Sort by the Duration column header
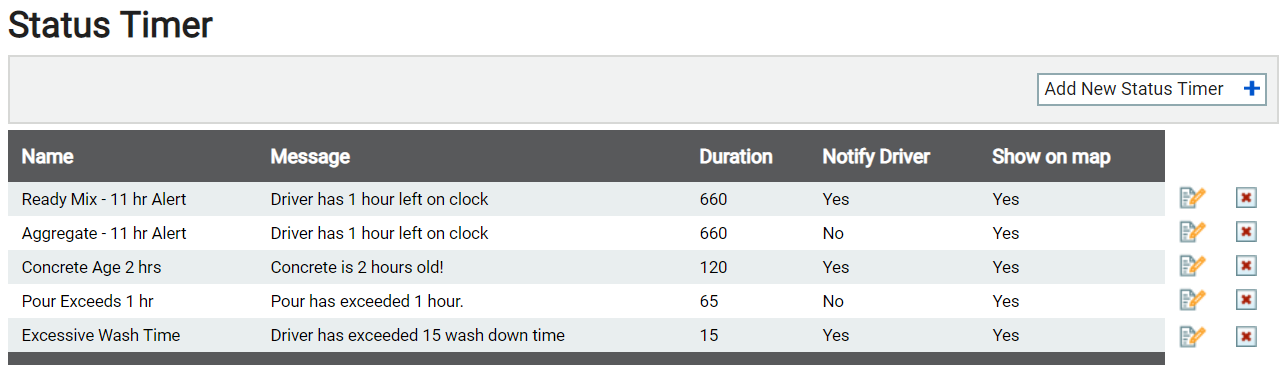The height and width of the screenshot is (375, 1287). 736,157
